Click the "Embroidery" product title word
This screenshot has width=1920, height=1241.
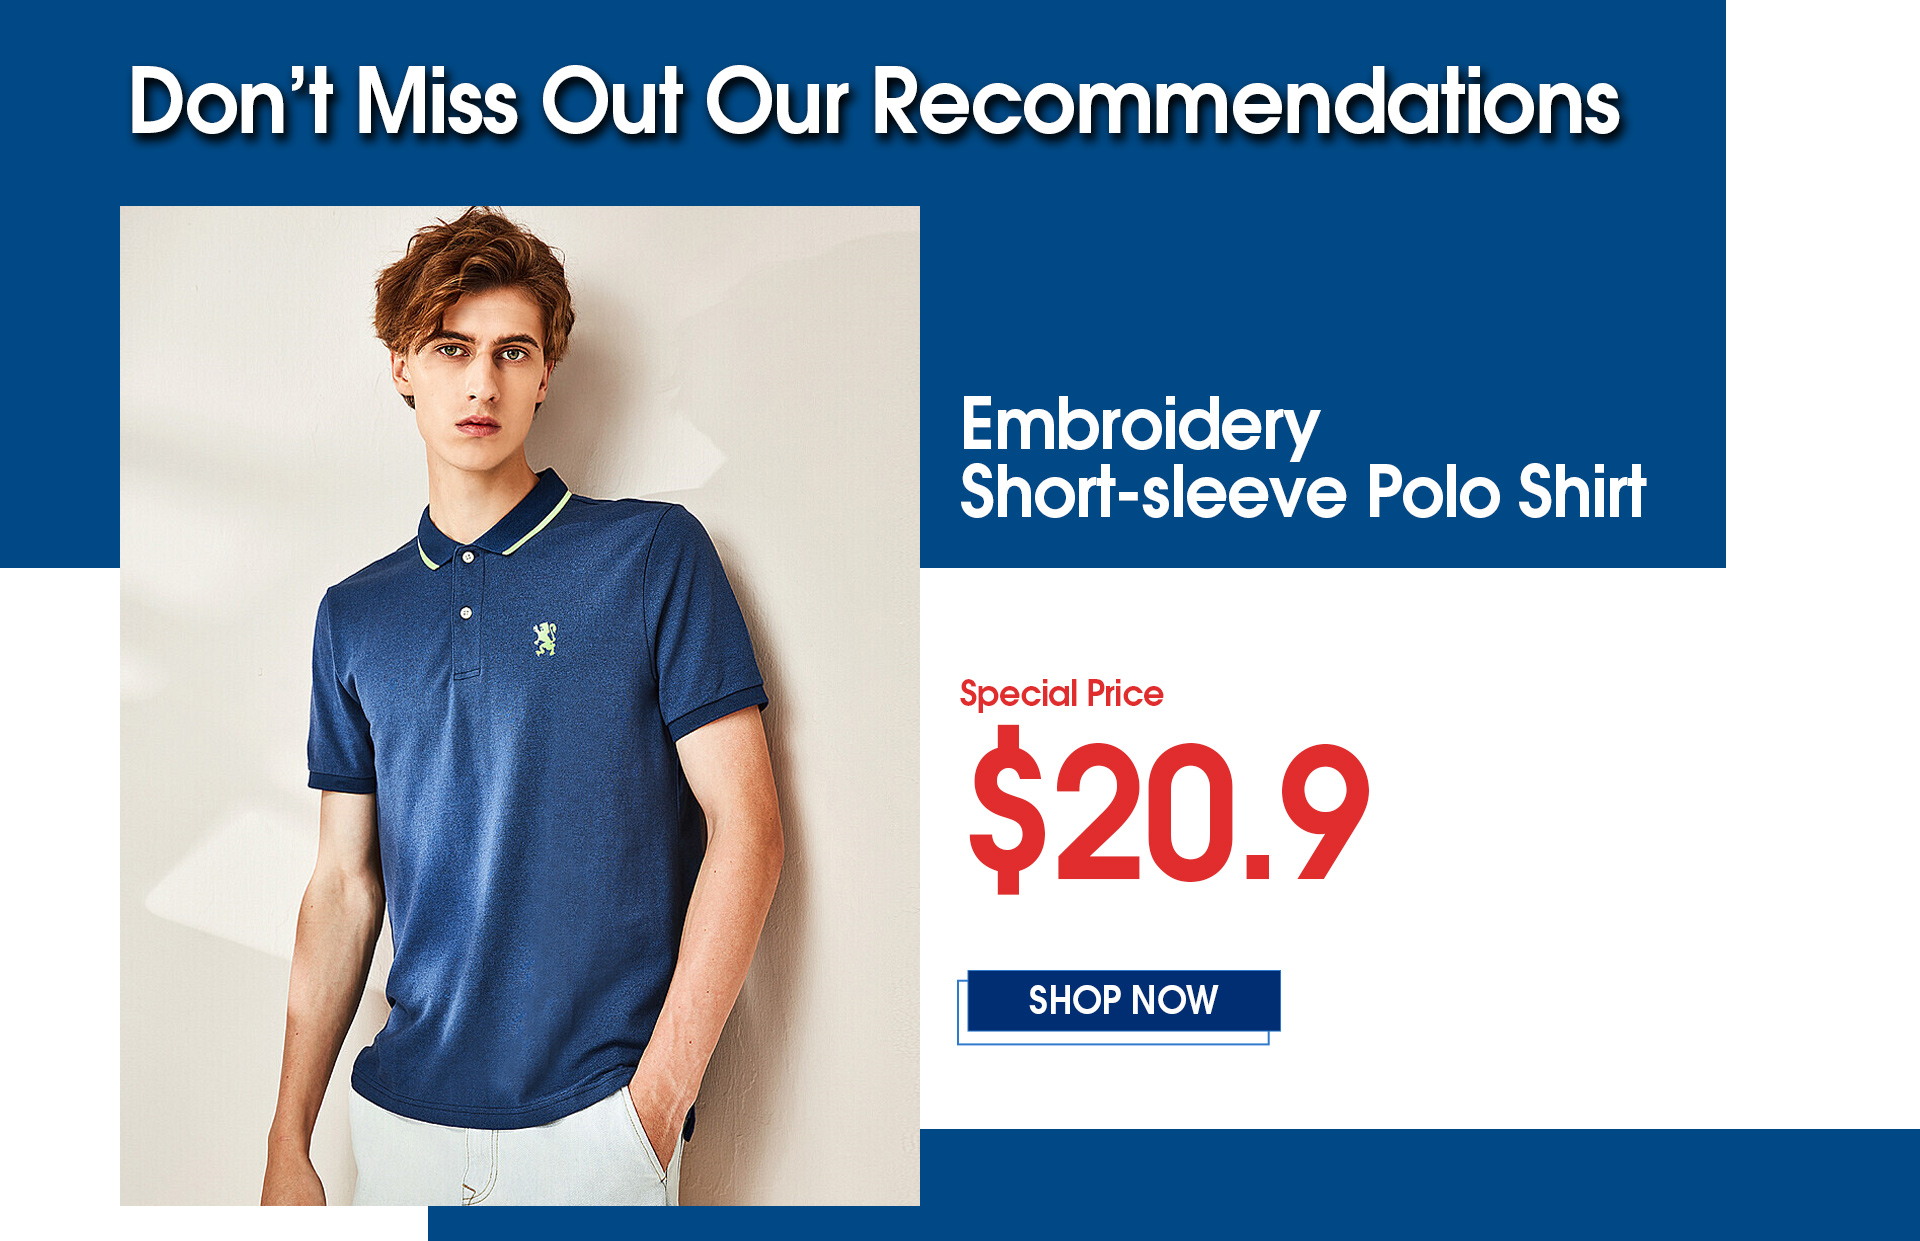1140,425
